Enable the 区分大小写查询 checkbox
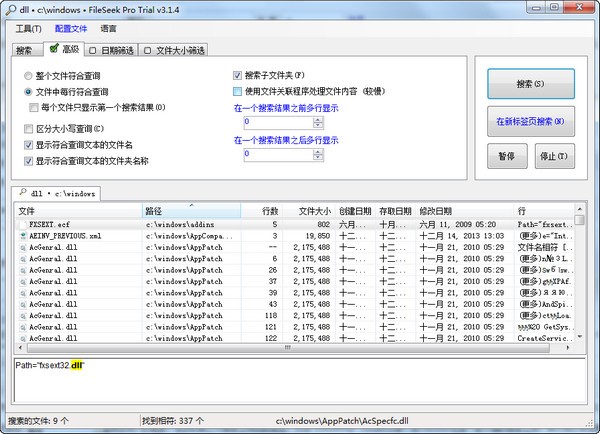The height and width of the screenshot is (434, 600). click(x=28, y=129)
